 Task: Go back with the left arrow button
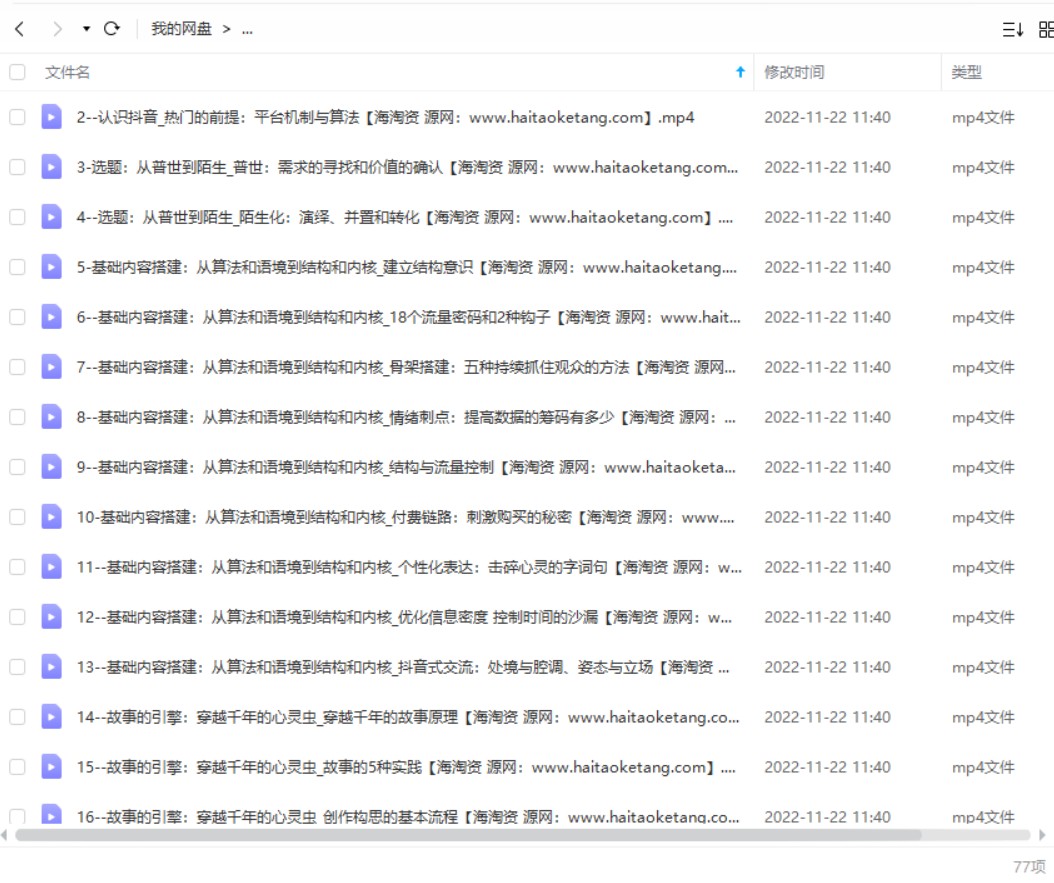(x=19, y=29)
